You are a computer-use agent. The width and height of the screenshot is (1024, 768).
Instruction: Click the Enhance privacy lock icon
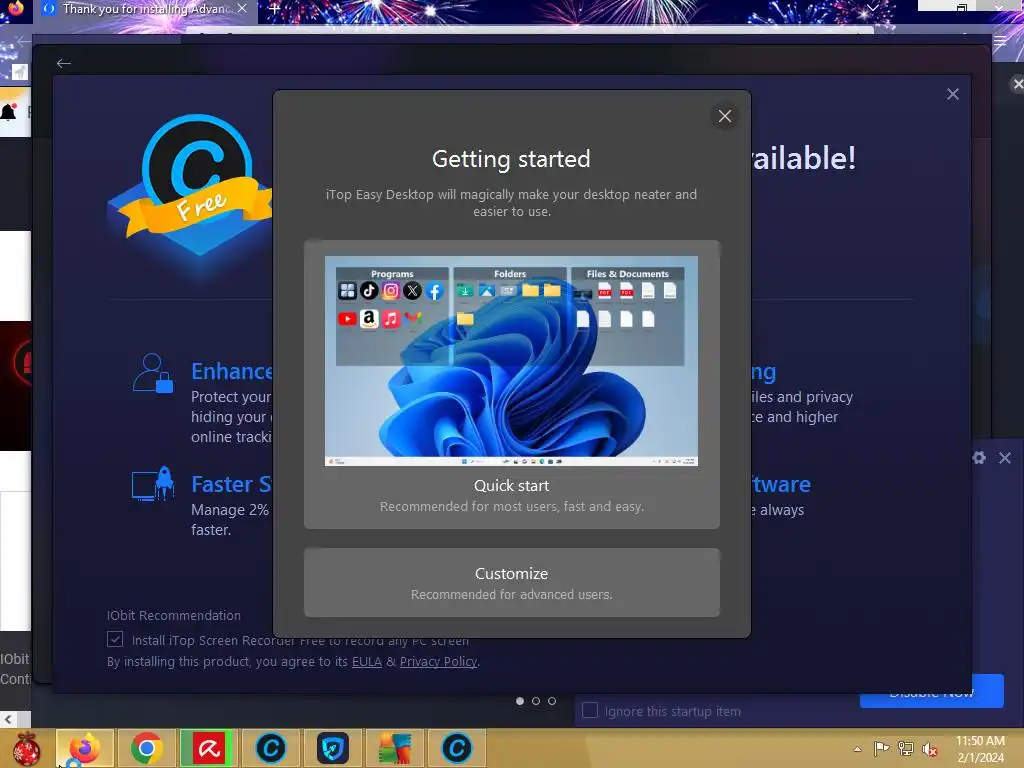[x=153, y=373]
